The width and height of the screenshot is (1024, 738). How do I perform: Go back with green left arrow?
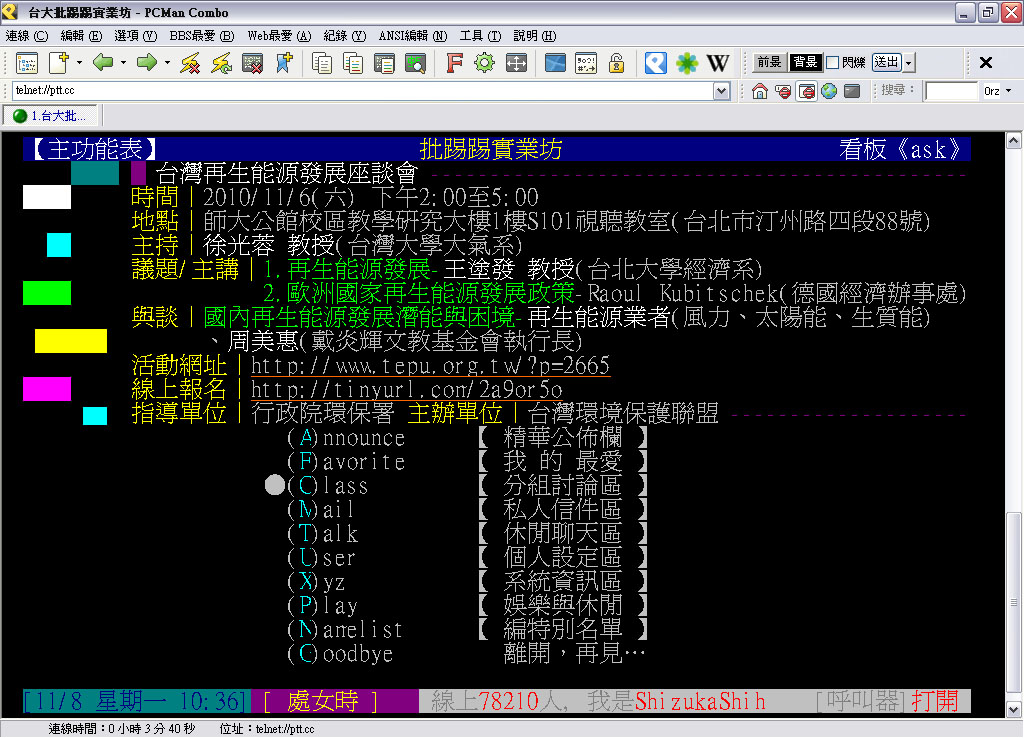[103, 63]
